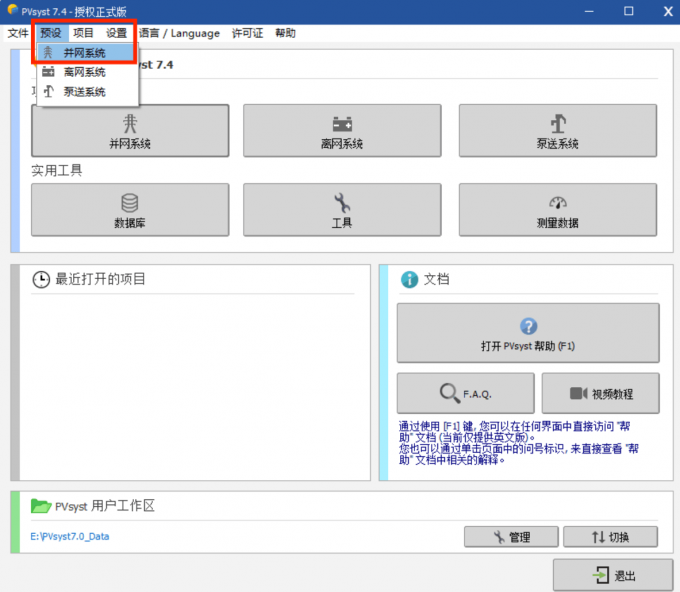Click the wrench icon on 工具 button

[x=342, y=203]
